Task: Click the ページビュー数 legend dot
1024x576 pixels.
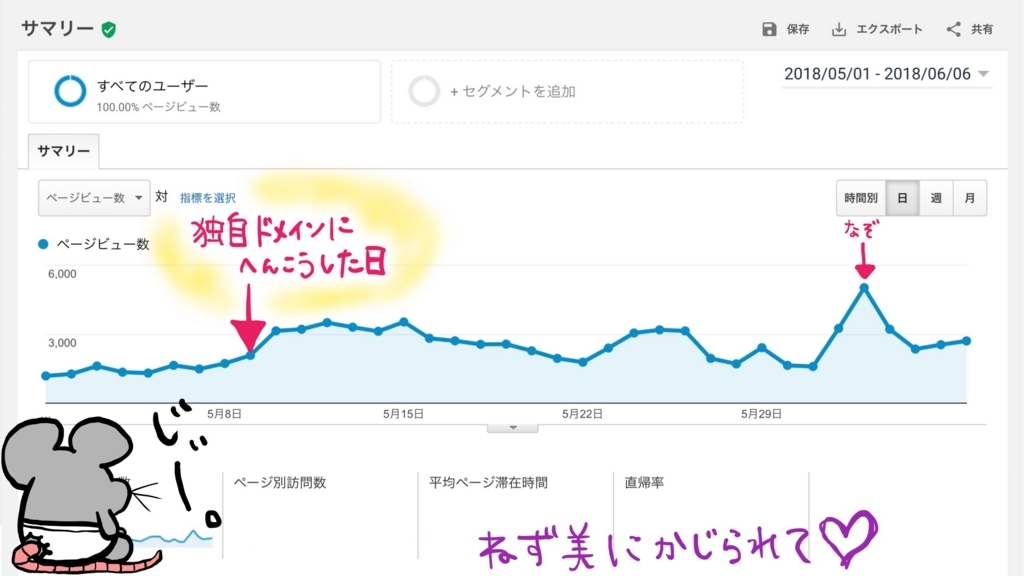Action: coord(43,244)
